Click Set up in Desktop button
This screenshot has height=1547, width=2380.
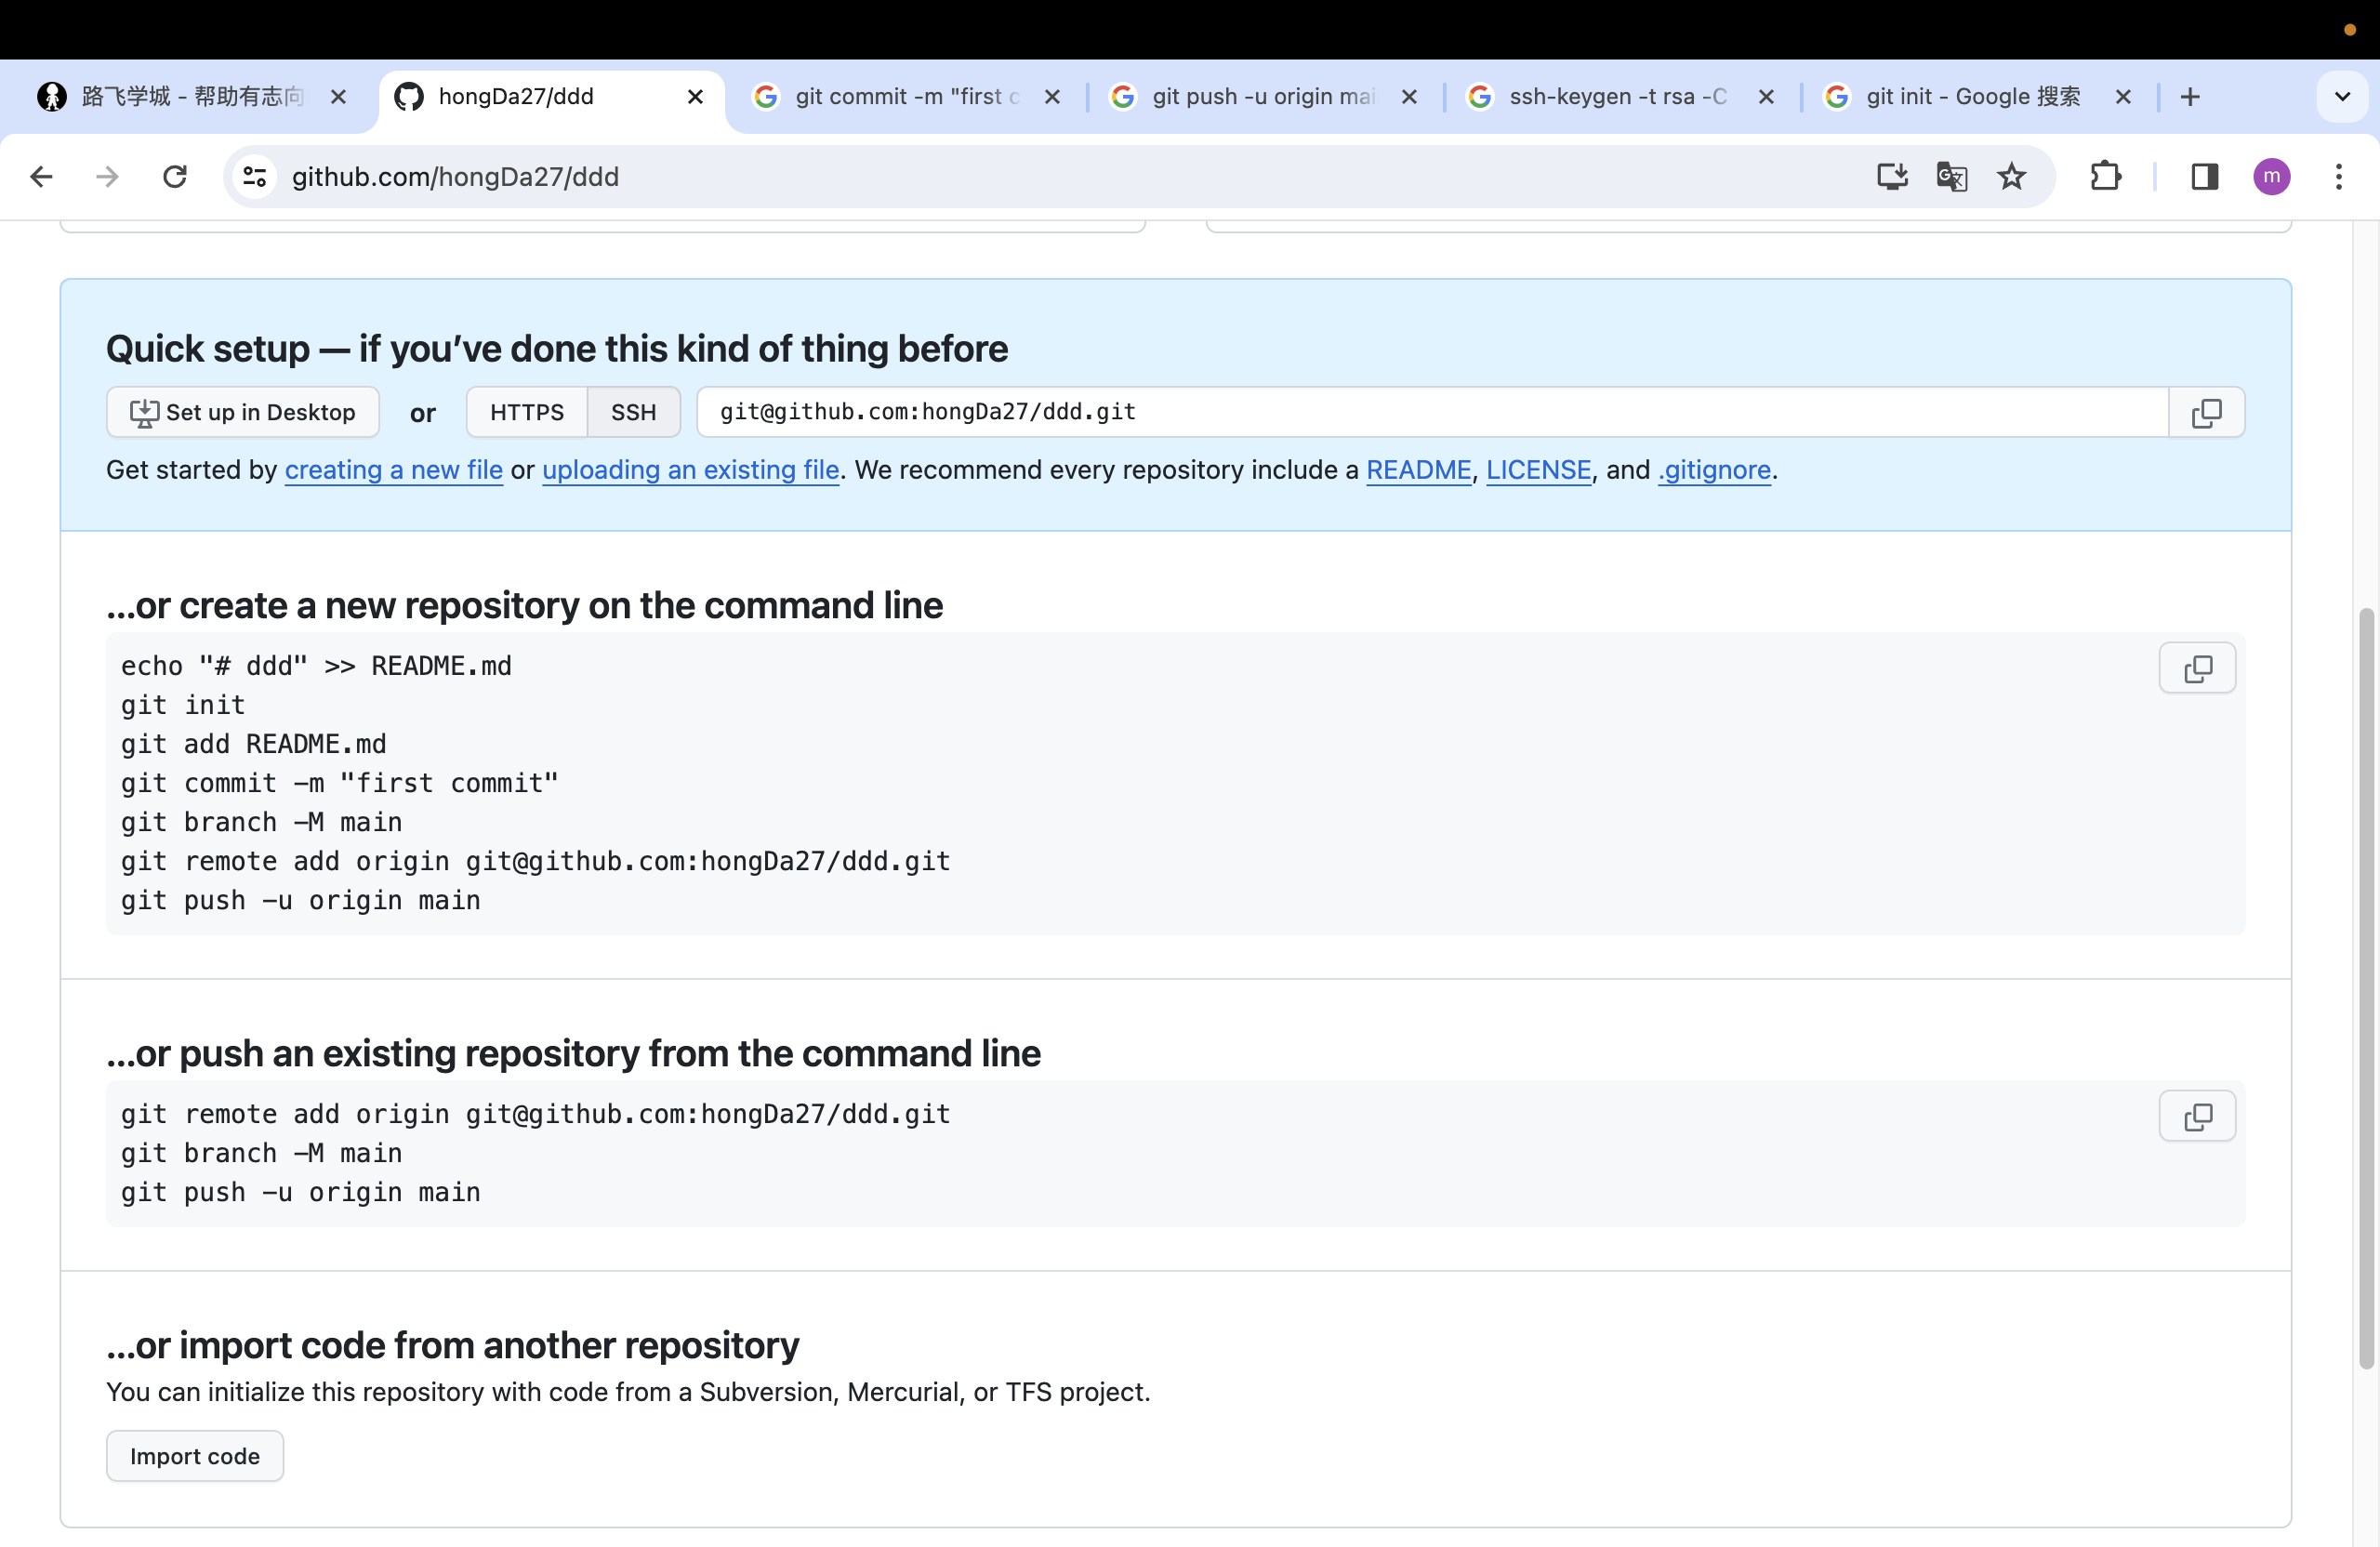tap(243, 412)
